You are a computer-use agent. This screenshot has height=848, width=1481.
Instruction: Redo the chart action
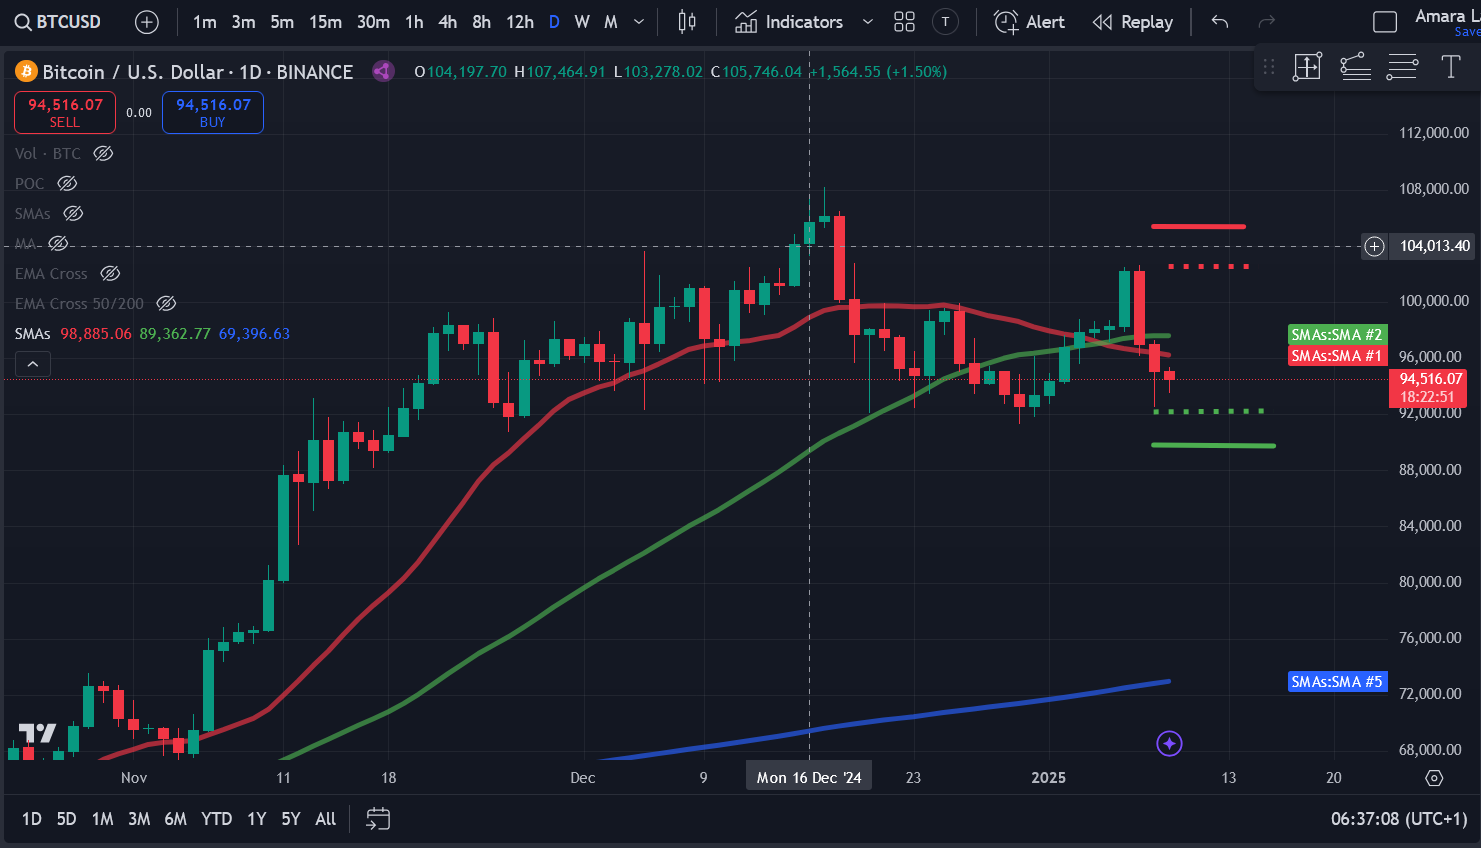[x=1266, y=22]
